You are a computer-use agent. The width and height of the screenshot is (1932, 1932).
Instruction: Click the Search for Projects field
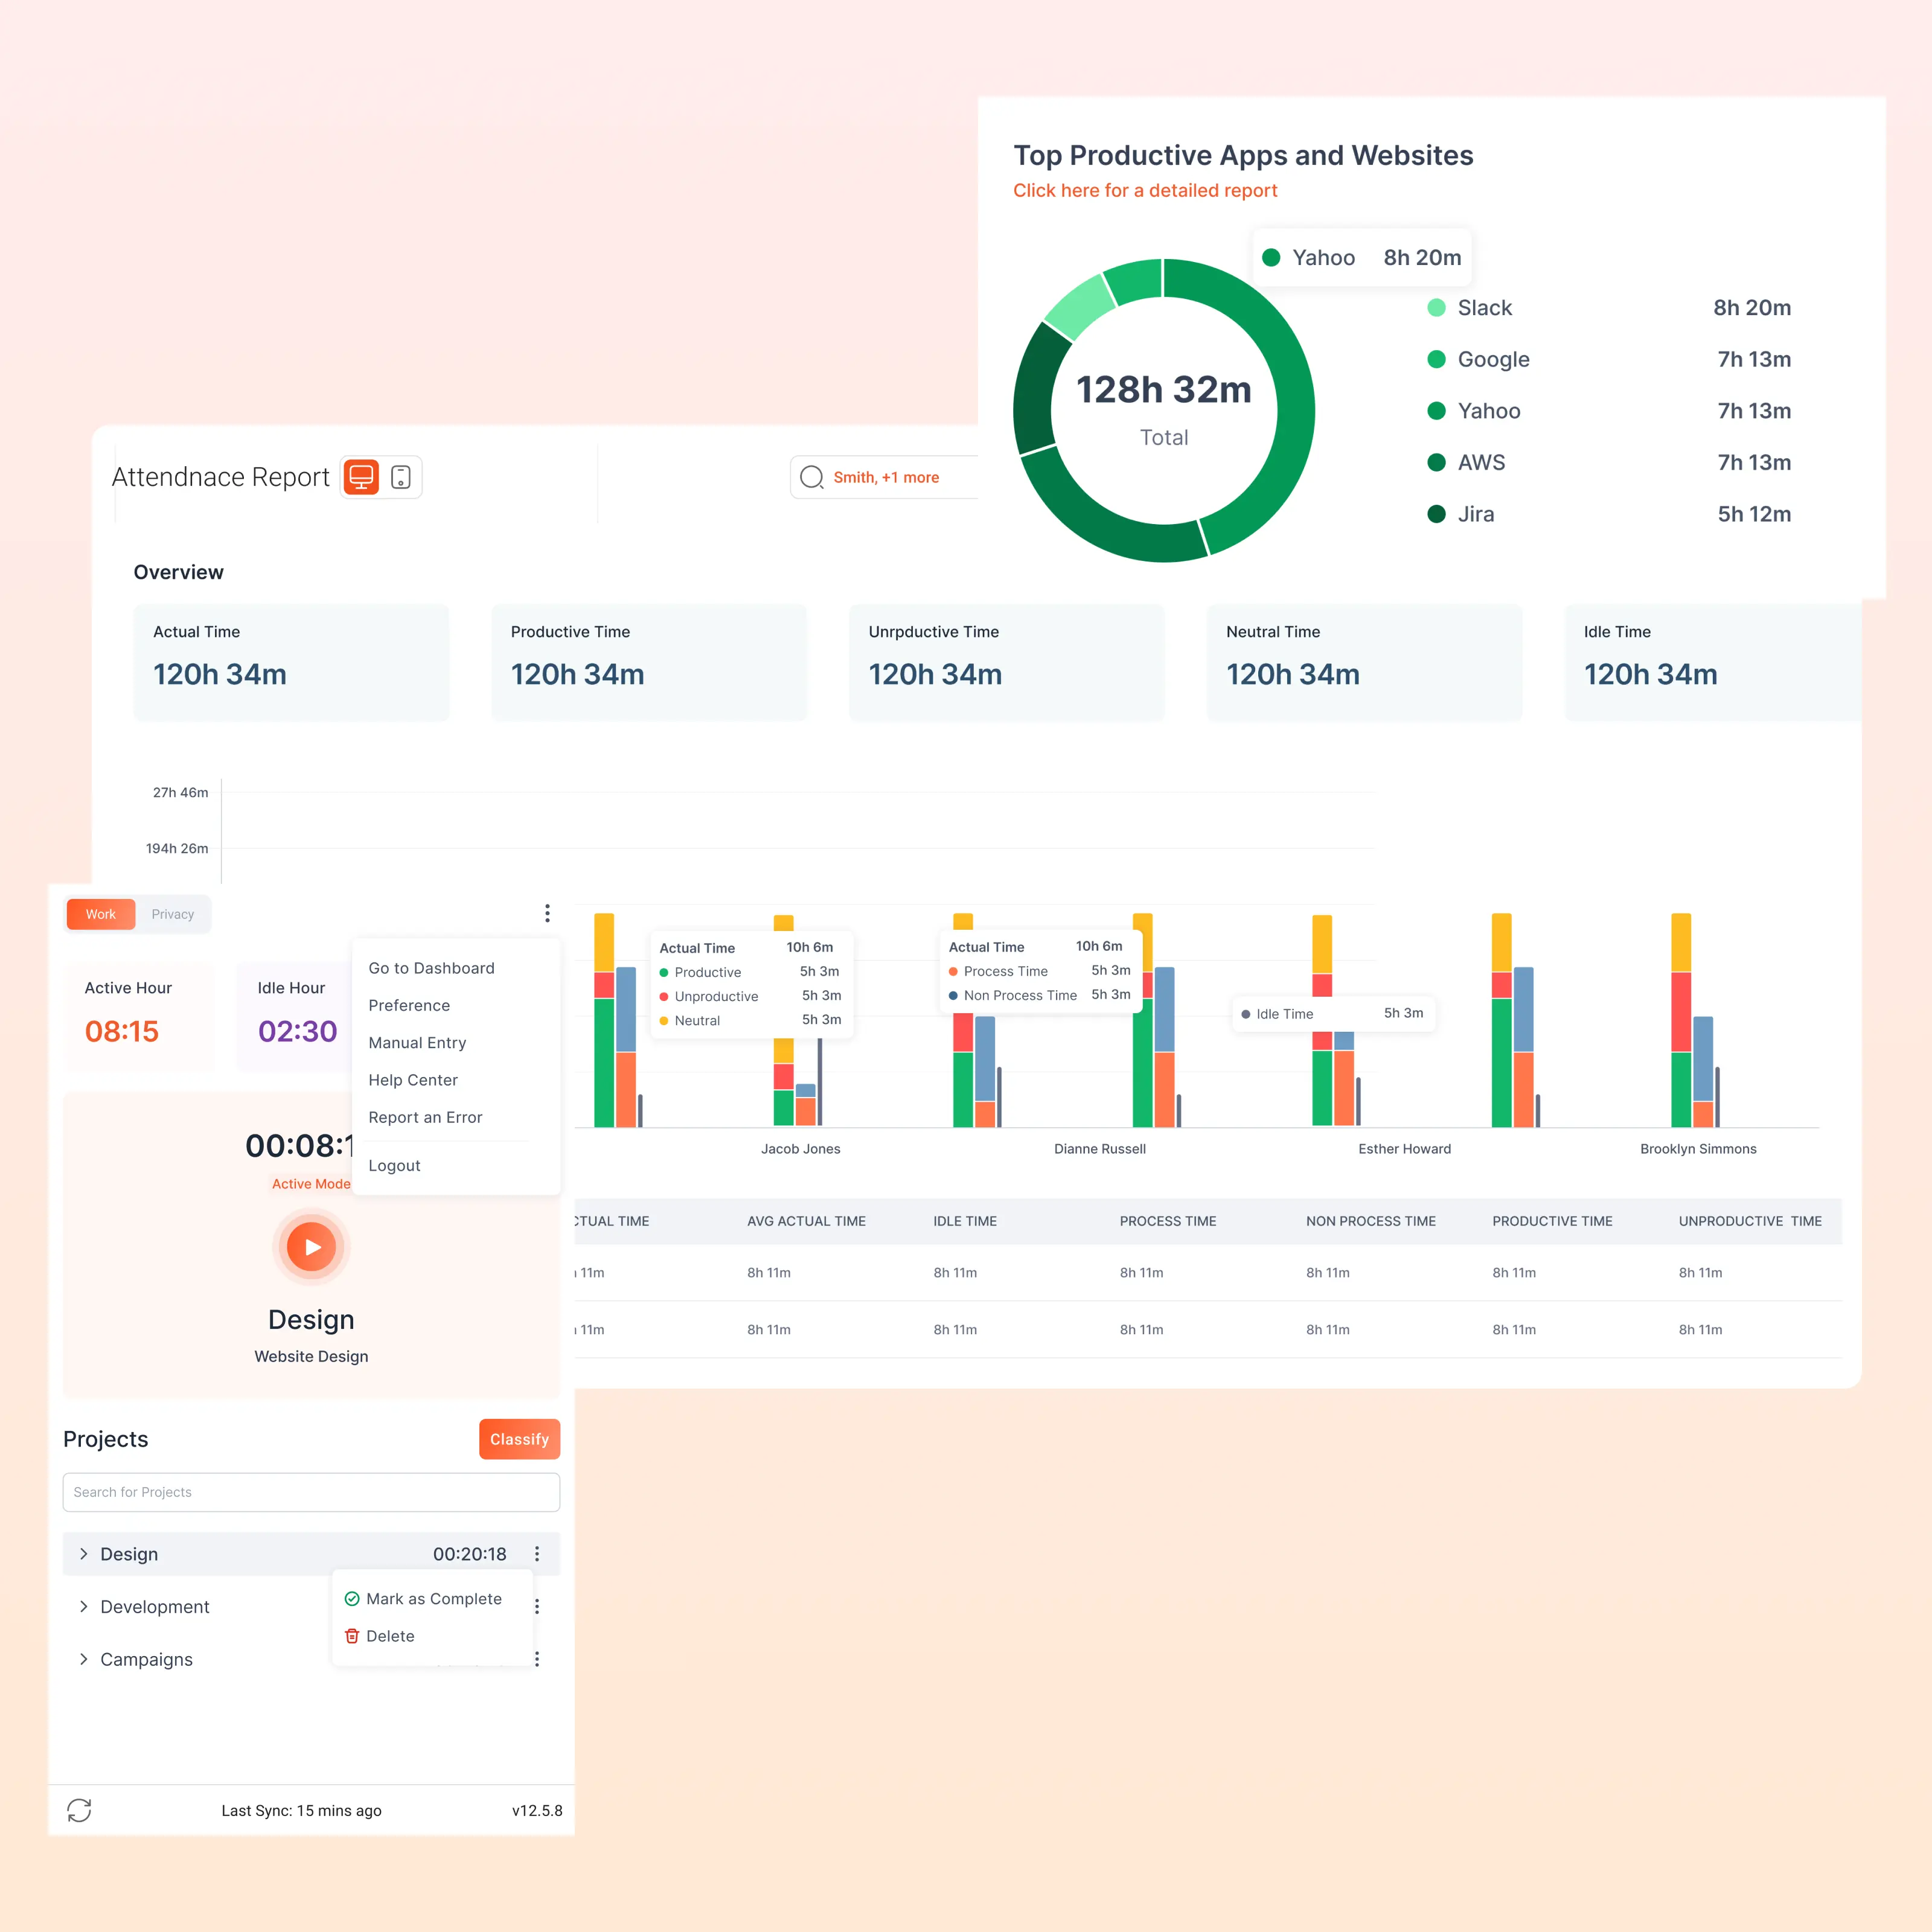click(311, 1492)
